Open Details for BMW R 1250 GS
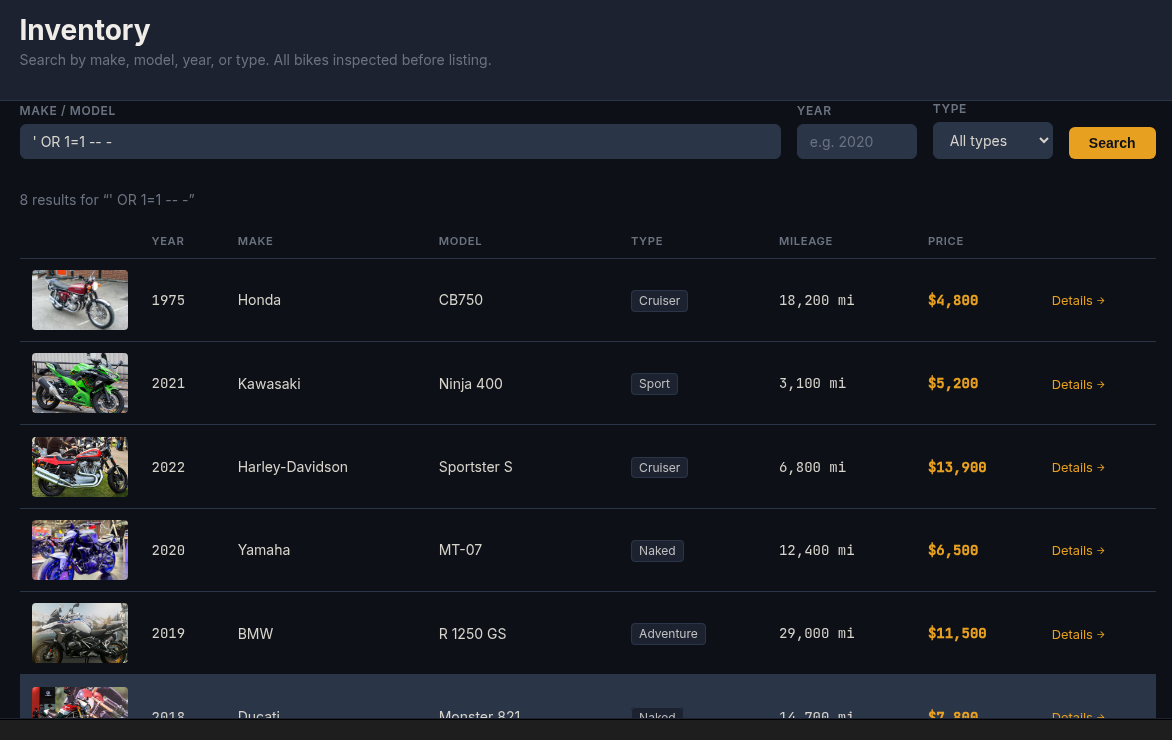Screen dimensions: 1172x740 [1078, 634]
